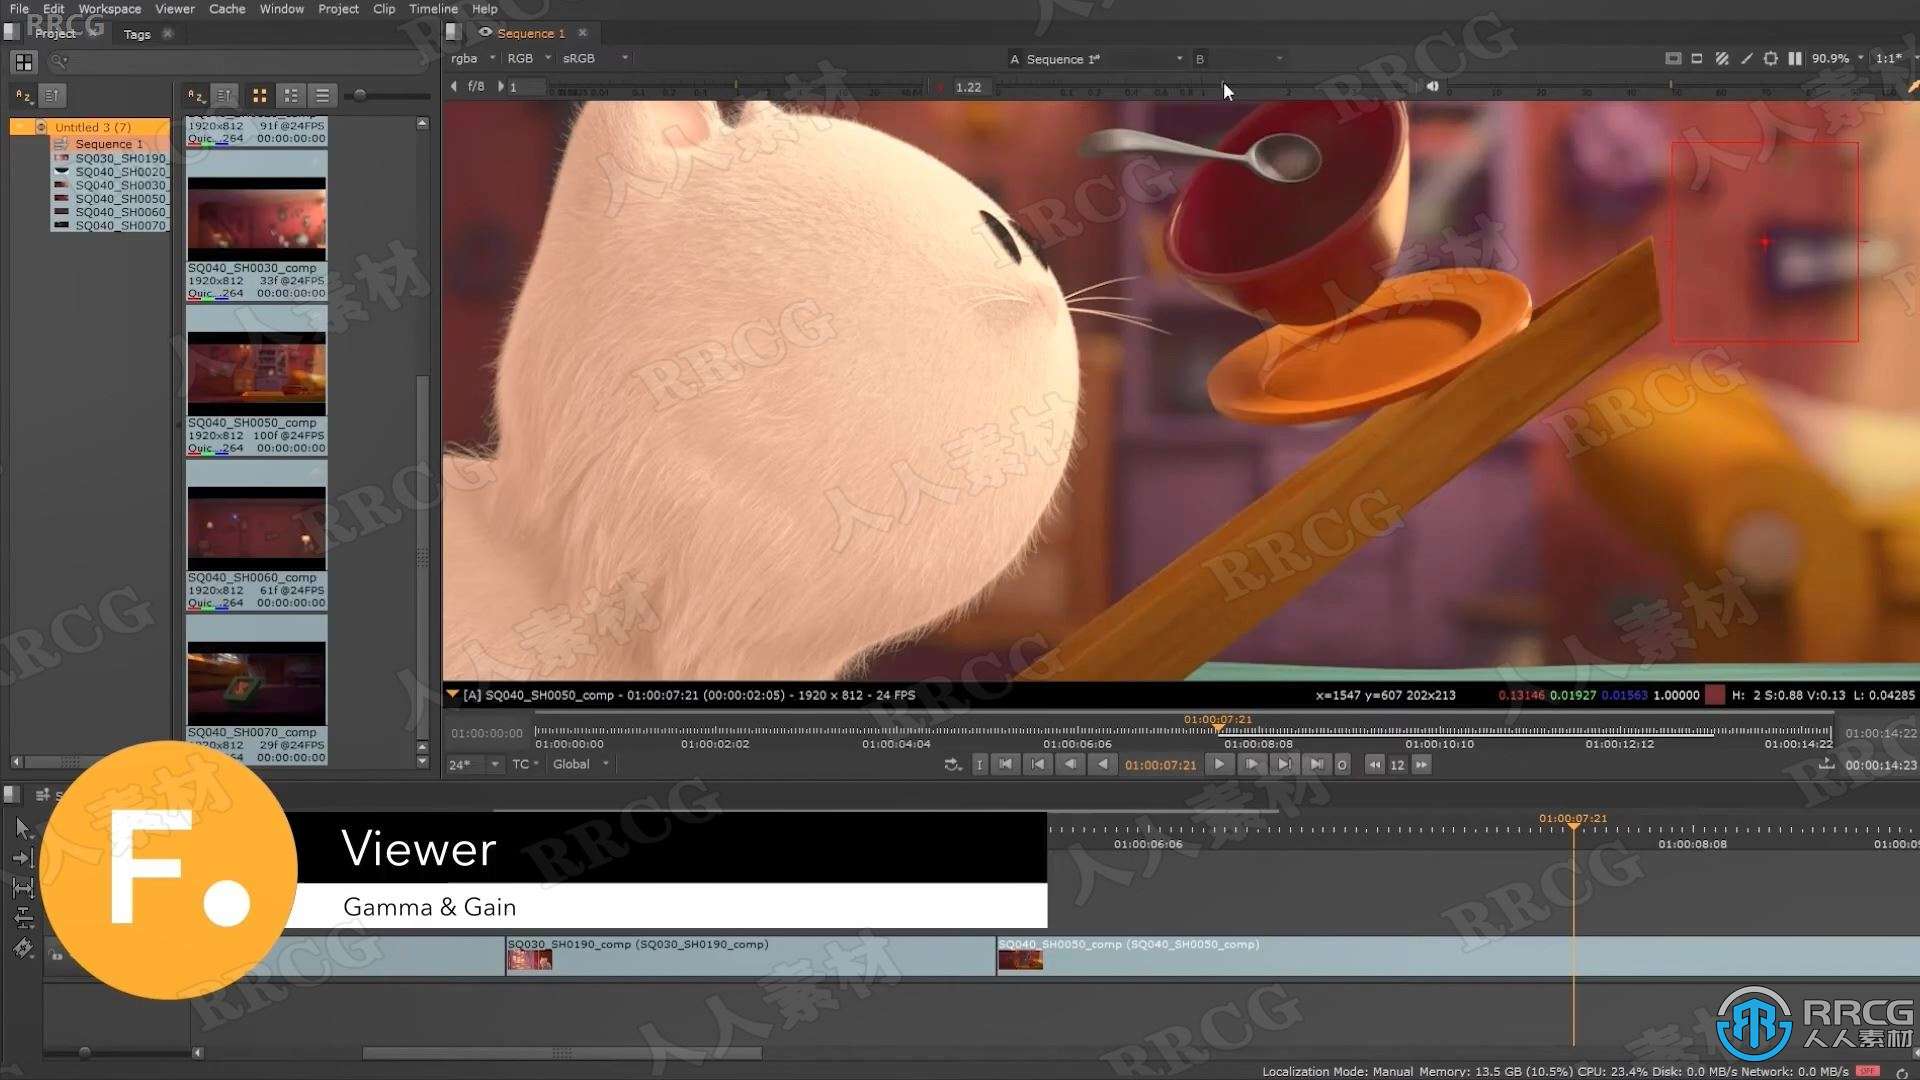The height and width of the screenshot is (1080, 1920).
Task: Switch bin to thumbnail list view
Action: (291, 96)
